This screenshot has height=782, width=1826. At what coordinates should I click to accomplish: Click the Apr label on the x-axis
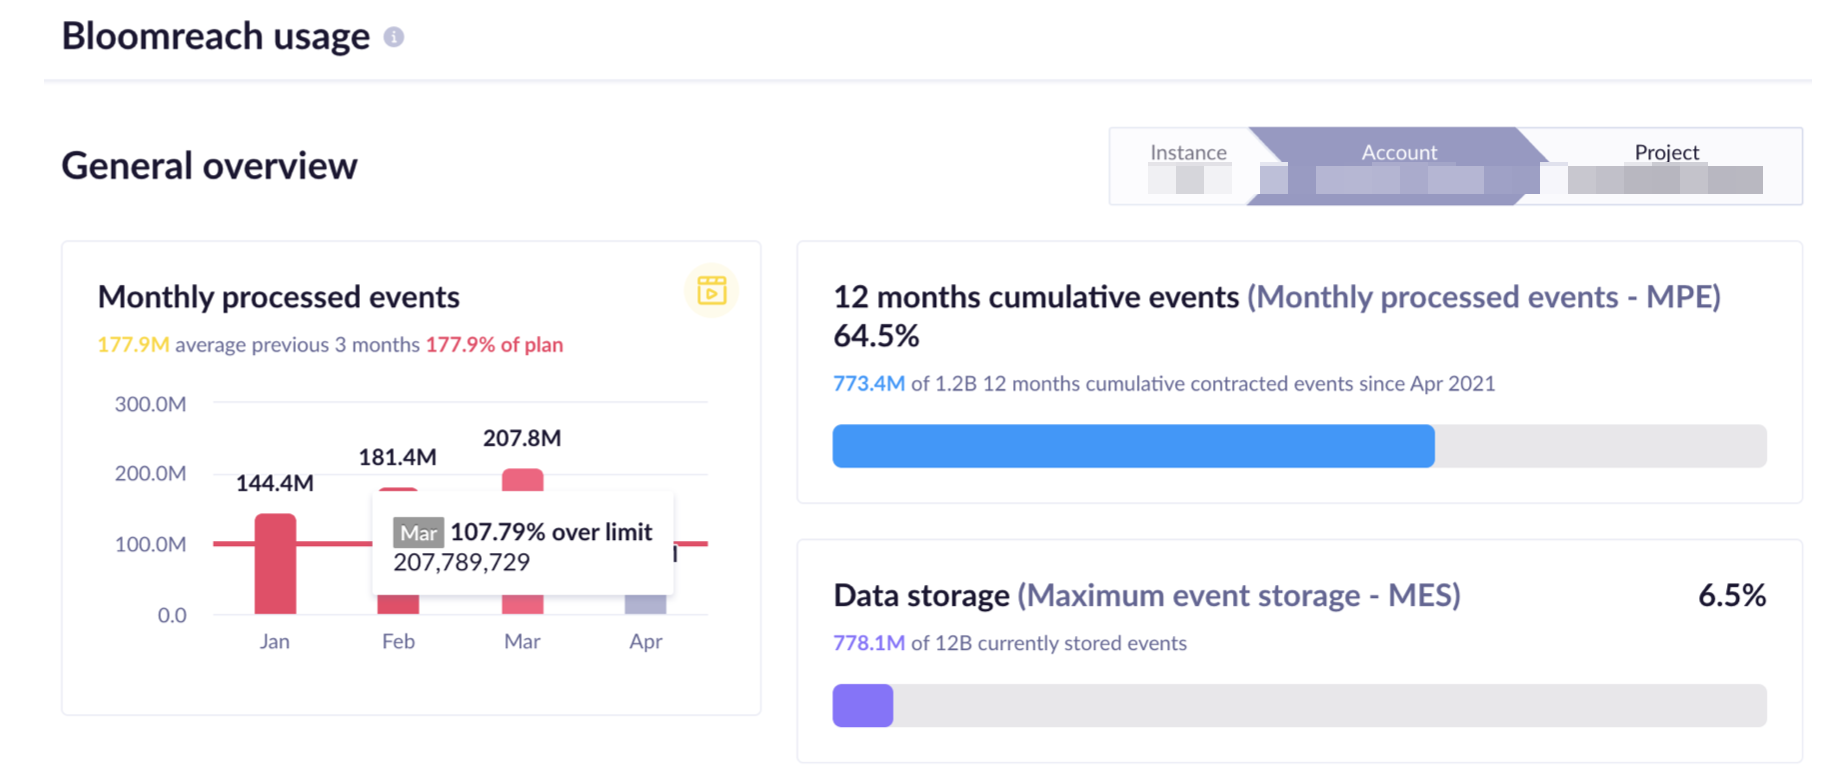pyautogui.click(x=645, y=642)
